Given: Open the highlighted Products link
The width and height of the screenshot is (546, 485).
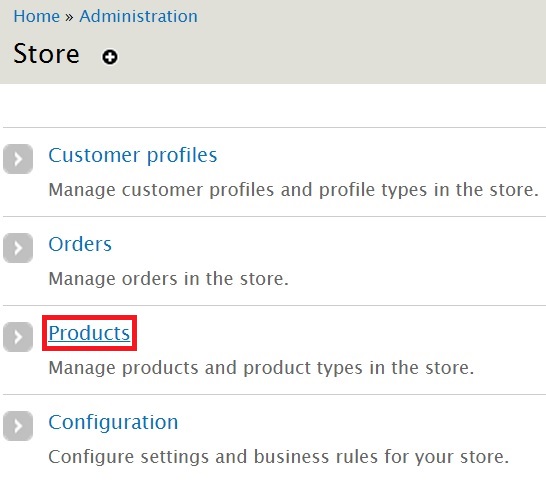Looking at the screenshot, I should 89,333.
